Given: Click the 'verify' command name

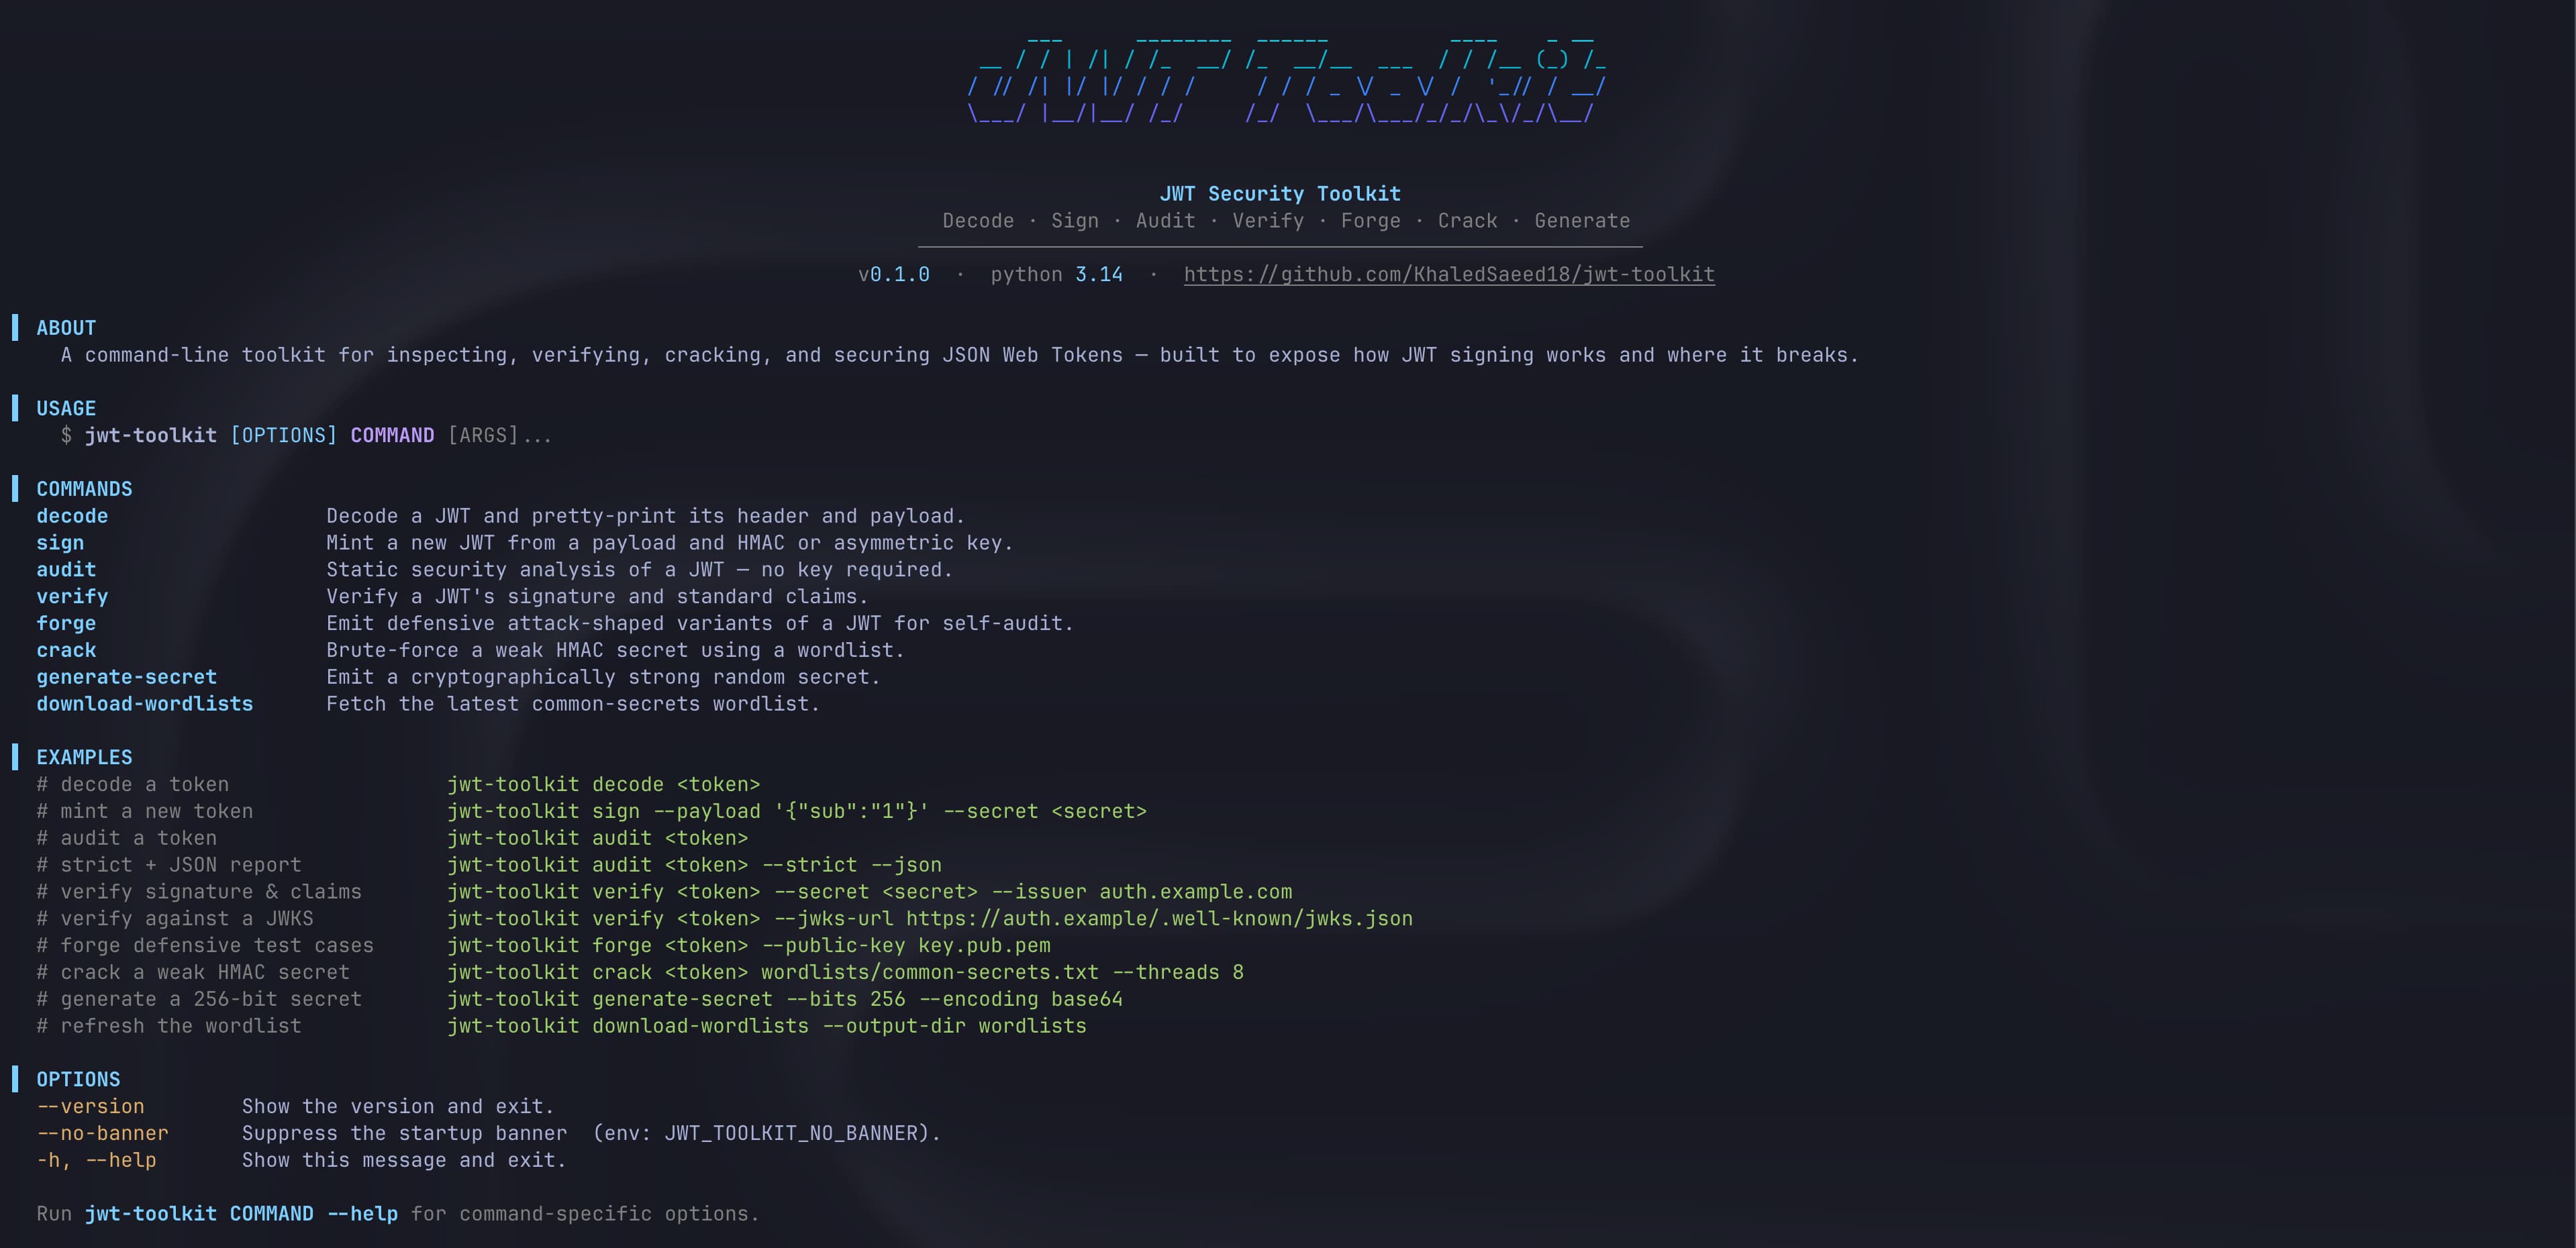Looking at the screenshot, I should pos(72,596).
